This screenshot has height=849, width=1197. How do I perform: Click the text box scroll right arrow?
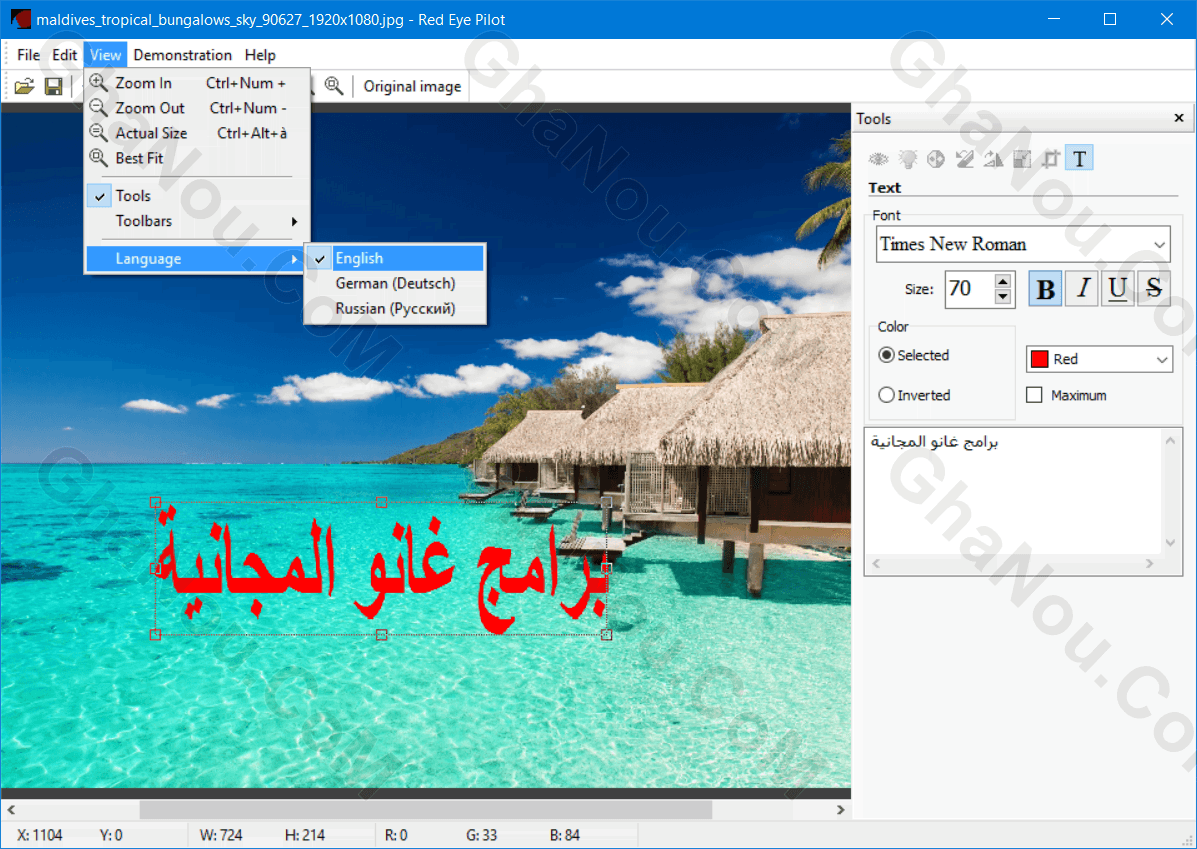pyautogui.click(x=1150, y=563)
